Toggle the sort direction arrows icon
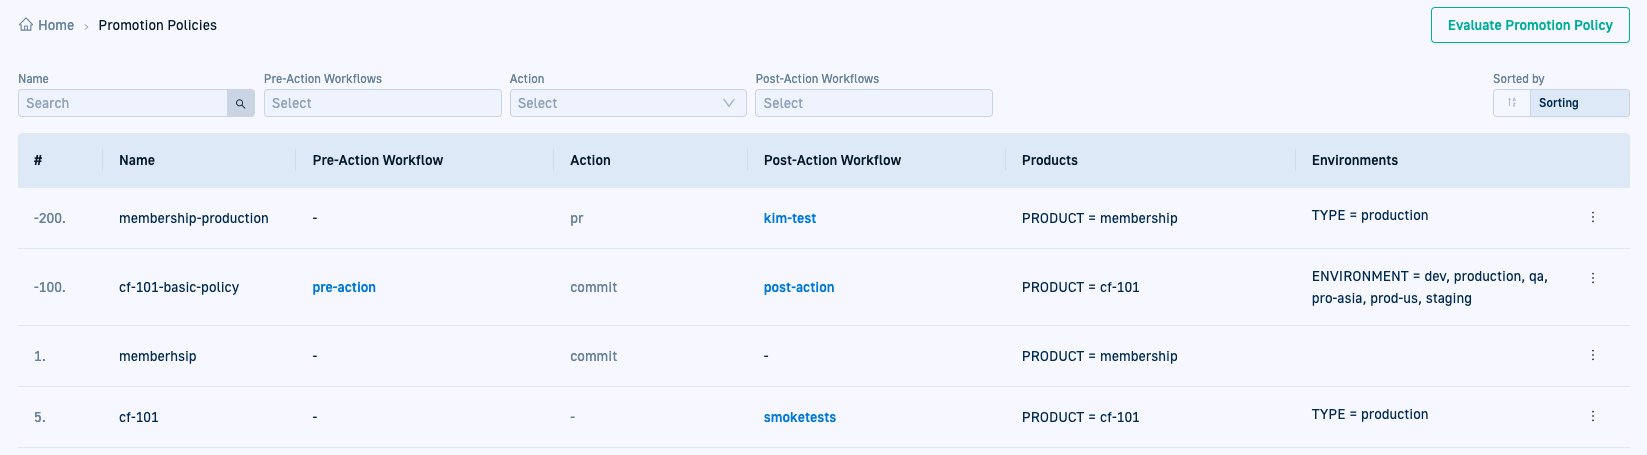The image size is (1647, 455). coord(1511,103)
